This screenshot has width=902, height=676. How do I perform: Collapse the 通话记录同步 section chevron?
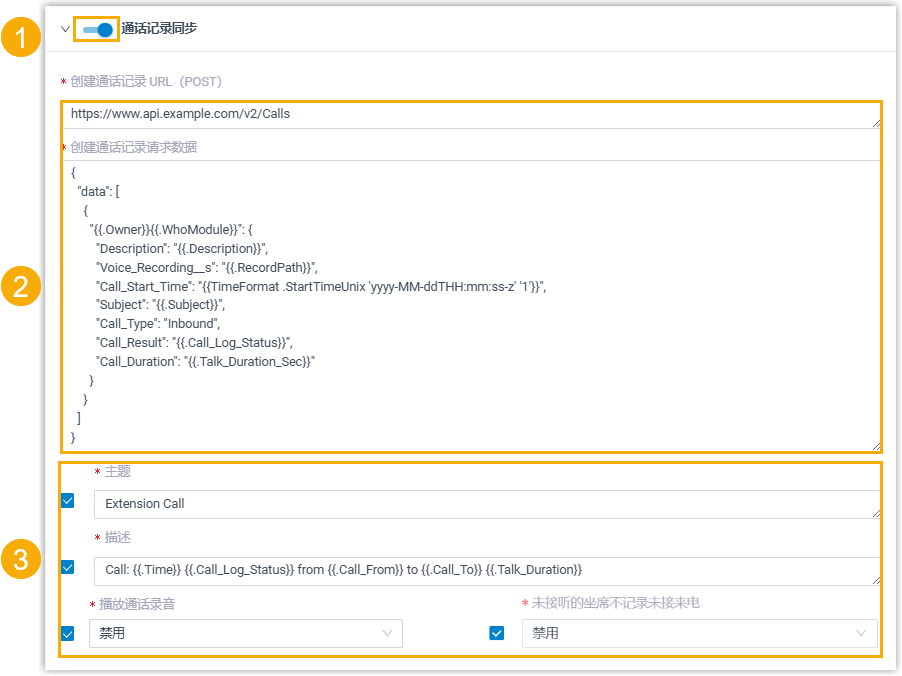pyautogui.click(x=65, y=29)
